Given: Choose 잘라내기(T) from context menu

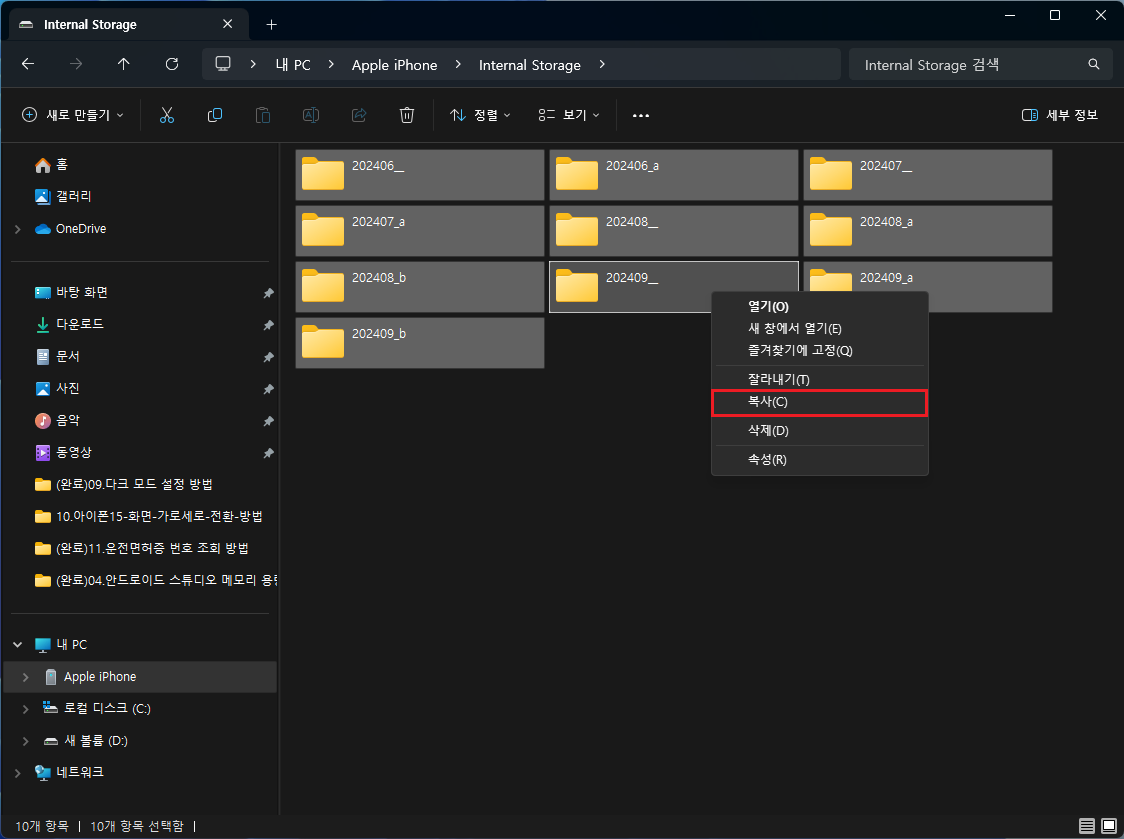Looking at the screenshot, I should [819, 379].
